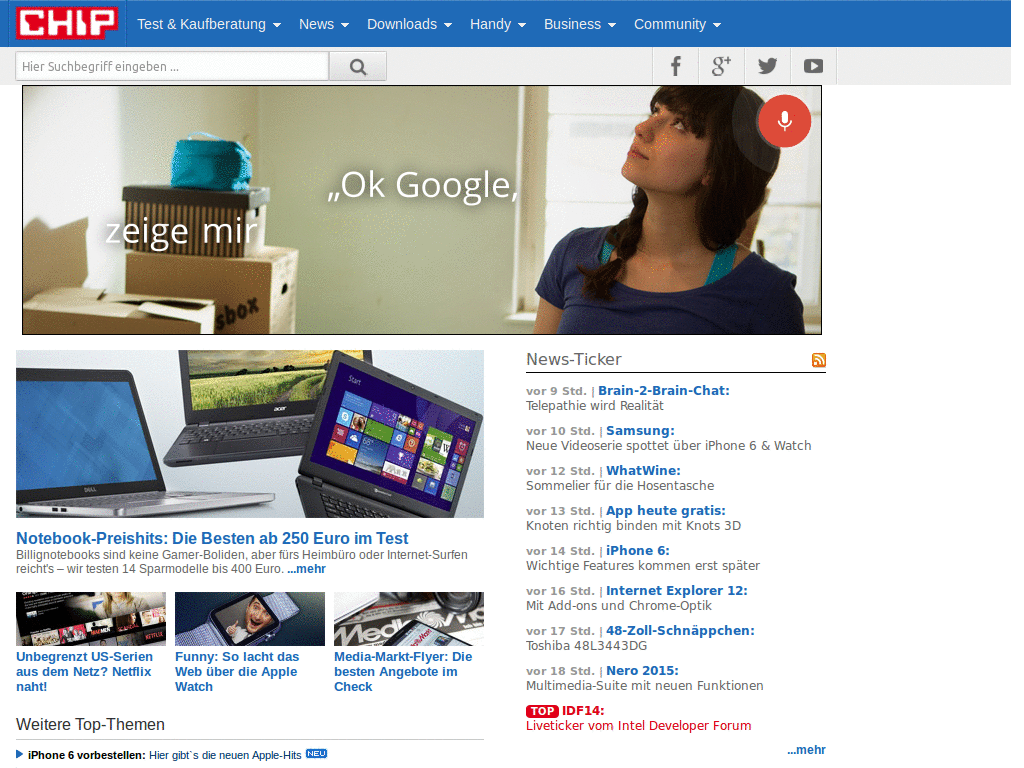The height and width of the screenshot is (768, 1024).
Task: Click Sommelier für die Hosentasche text
Action: 620,485
